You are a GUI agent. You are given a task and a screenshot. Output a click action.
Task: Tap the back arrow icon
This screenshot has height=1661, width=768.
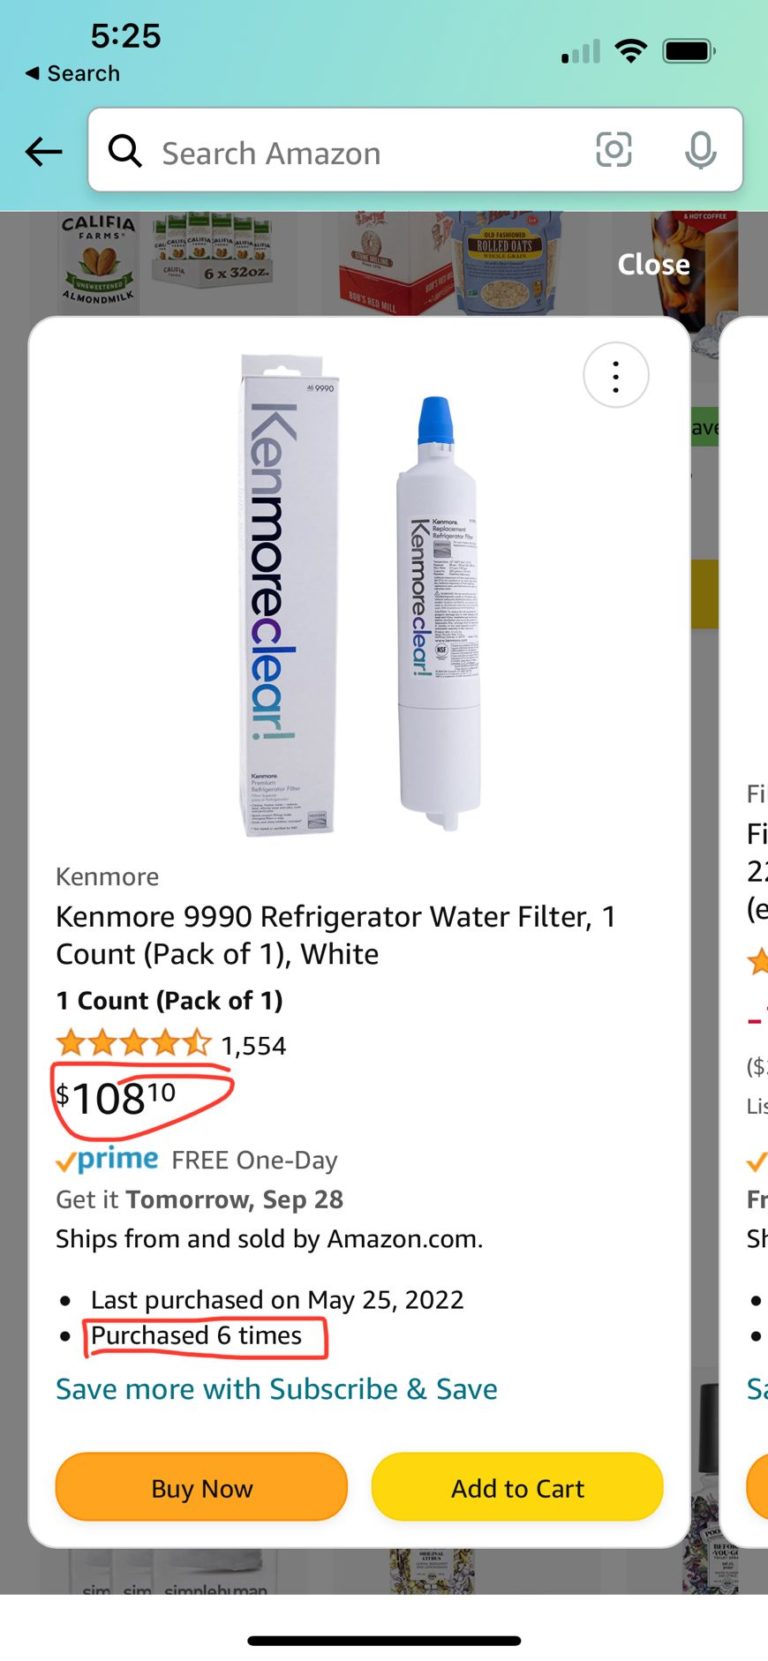tap(44, 152)
